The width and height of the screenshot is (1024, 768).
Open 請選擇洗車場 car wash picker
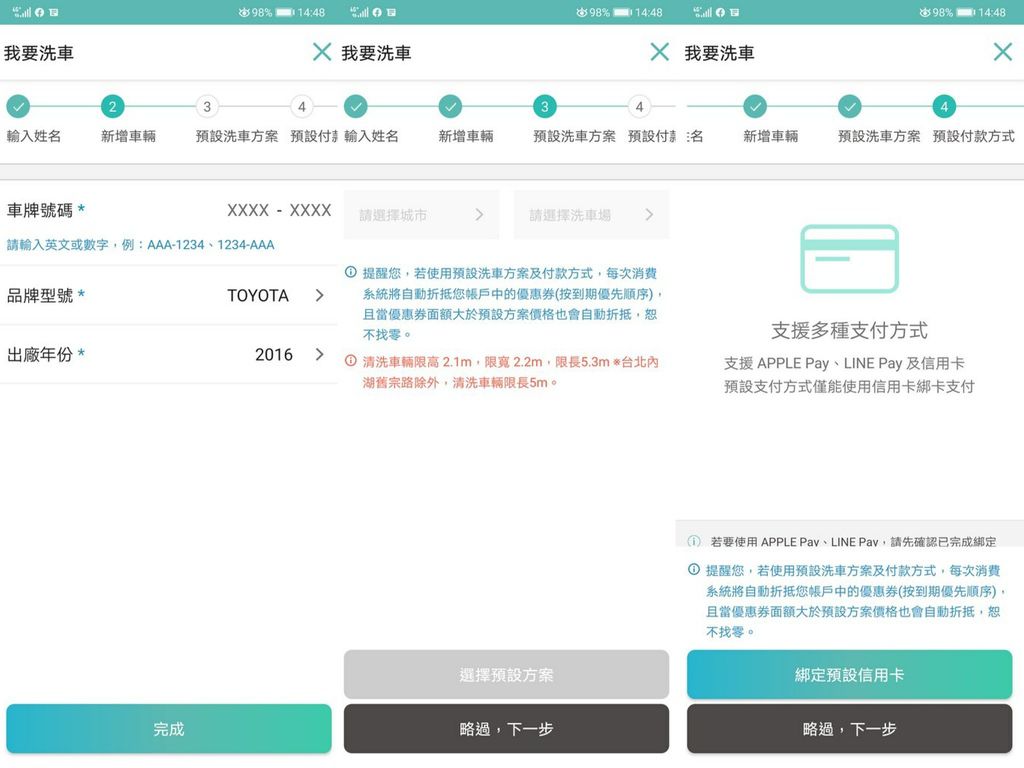click(x=591, y=214)
